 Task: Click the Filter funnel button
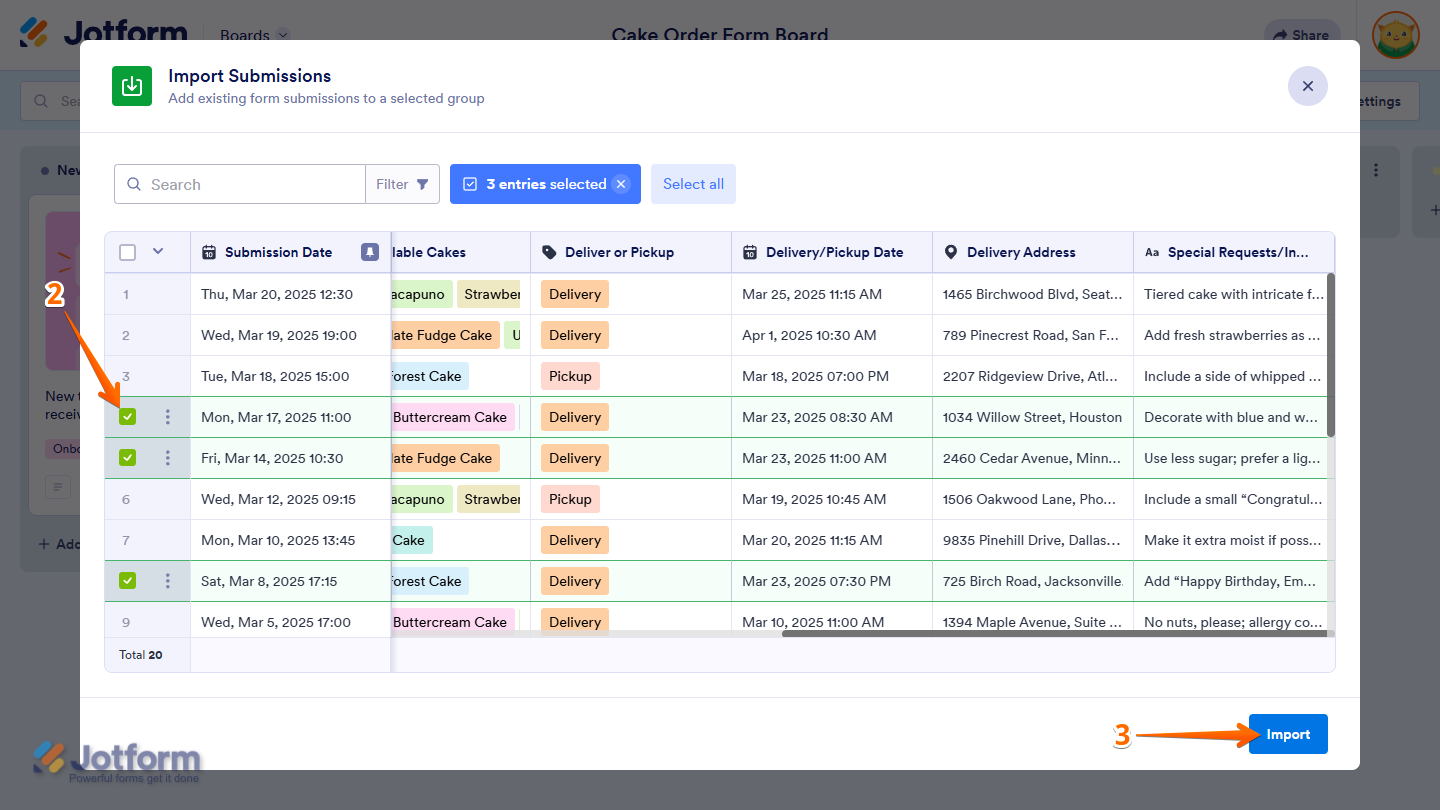402,184
